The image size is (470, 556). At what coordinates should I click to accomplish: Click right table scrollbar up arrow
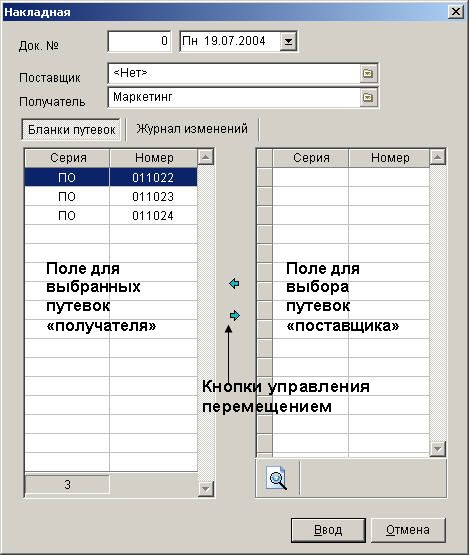tap(438, 157)
